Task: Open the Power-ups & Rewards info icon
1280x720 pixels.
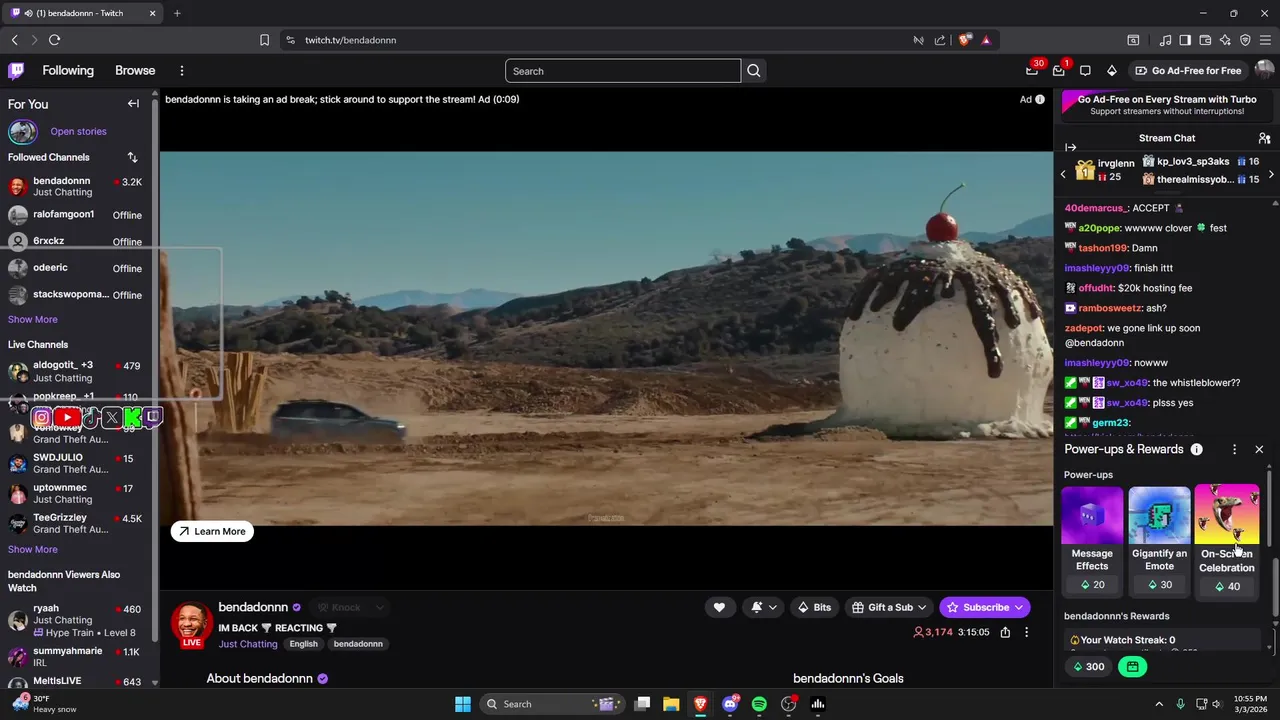Action: point(1196,449)
